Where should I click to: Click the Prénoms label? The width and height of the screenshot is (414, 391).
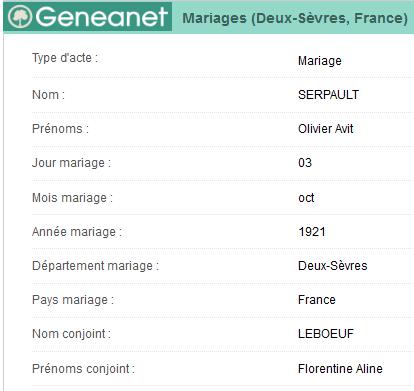[x=60, y=129]
